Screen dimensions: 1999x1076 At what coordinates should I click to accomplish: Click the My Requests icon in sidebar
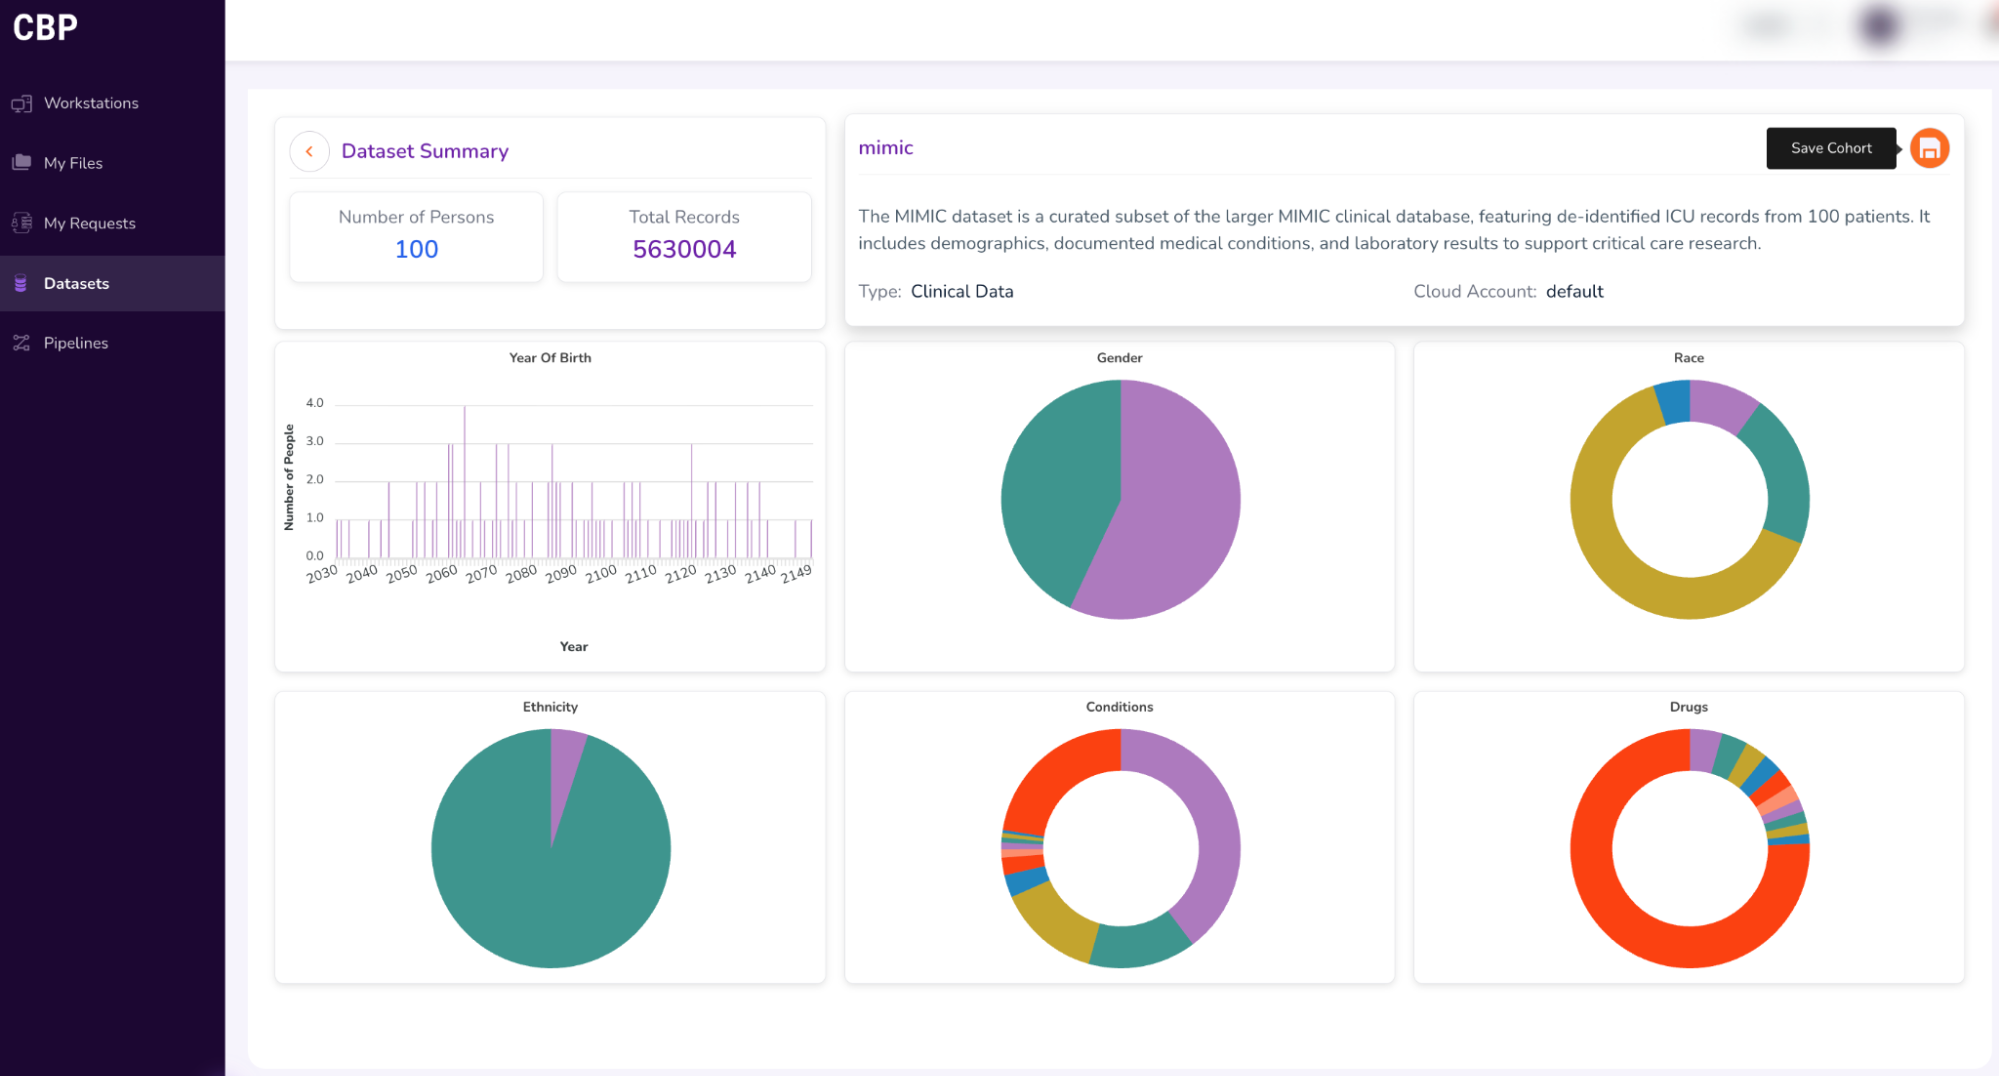tap(21, 223)
